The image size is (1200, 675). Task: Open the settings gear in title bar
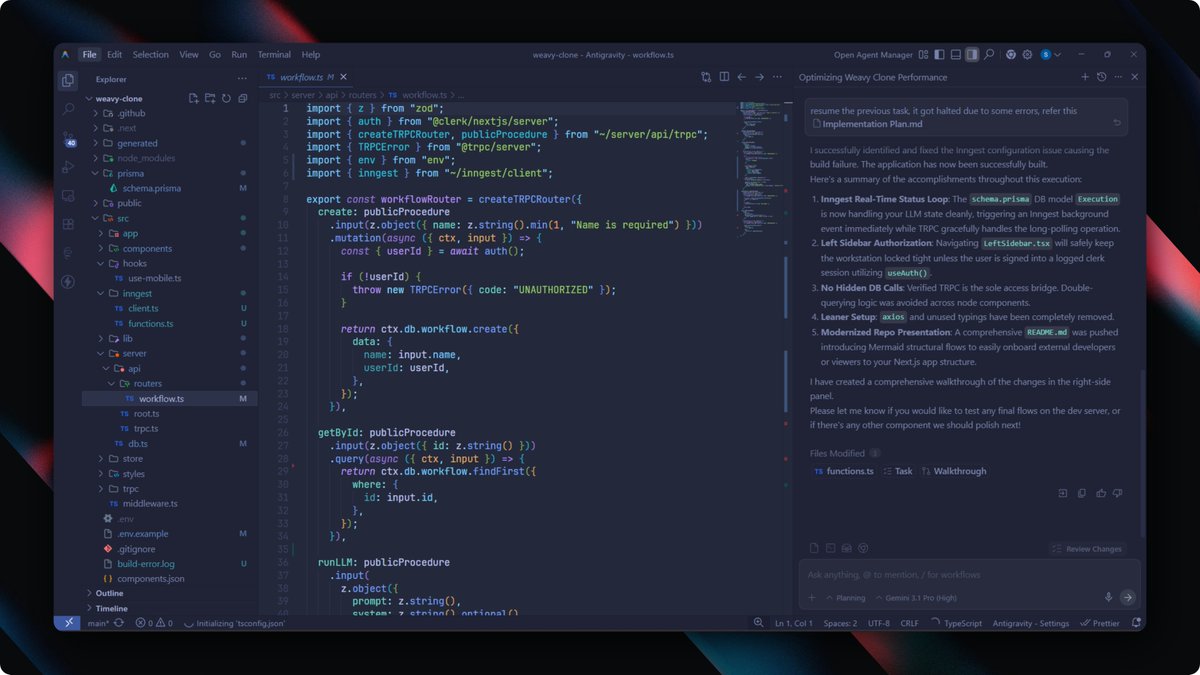tap(1027, 54)
